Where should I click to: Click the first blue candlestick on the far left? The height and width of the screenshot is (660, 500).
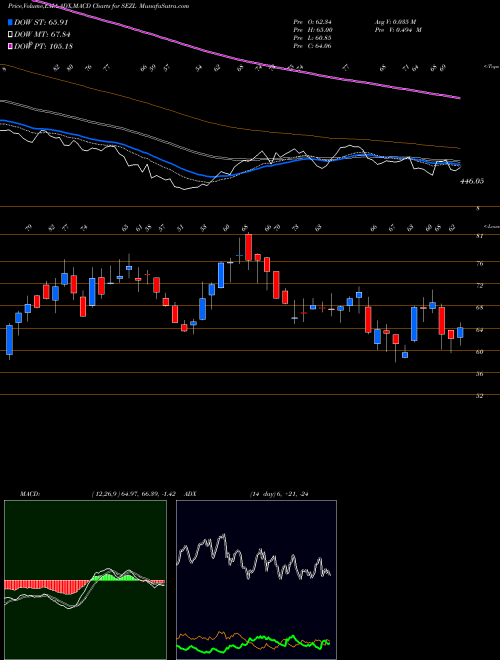(9, 339)
